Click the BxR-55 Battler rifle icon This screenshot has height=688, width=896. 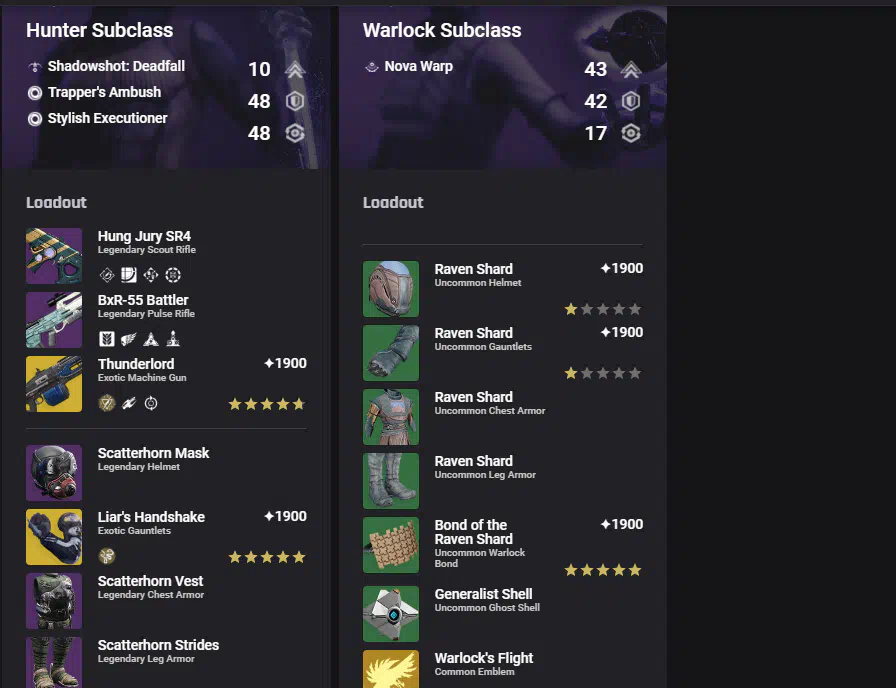54,320
